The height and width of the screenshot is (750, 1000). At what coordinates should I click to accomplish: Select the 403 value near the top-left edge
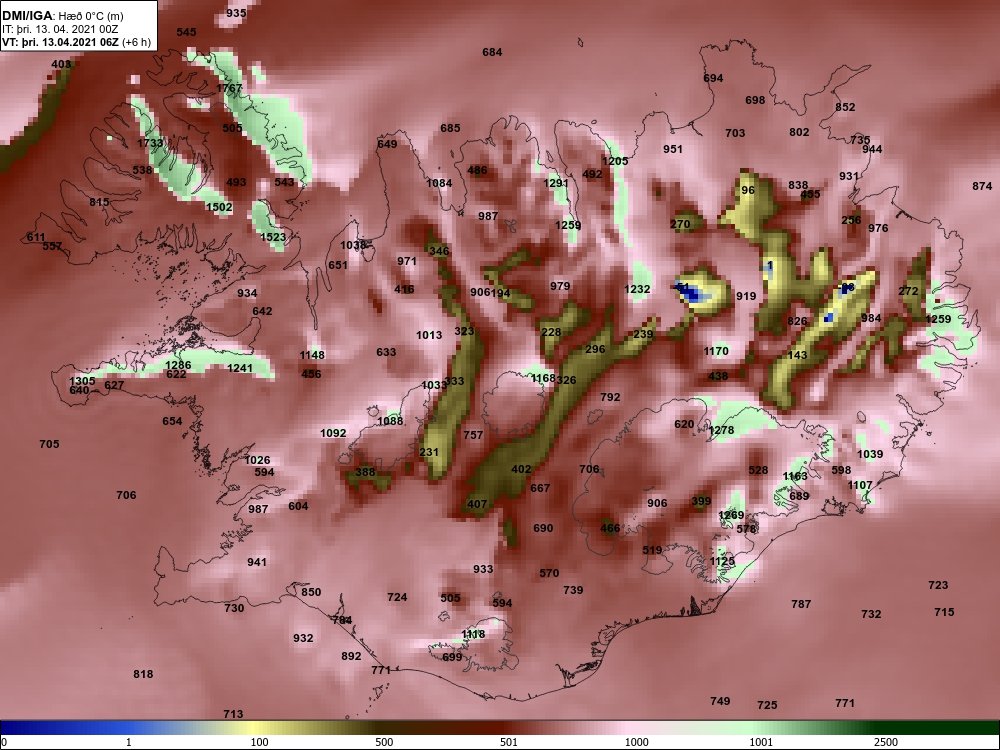click(61, 64)
